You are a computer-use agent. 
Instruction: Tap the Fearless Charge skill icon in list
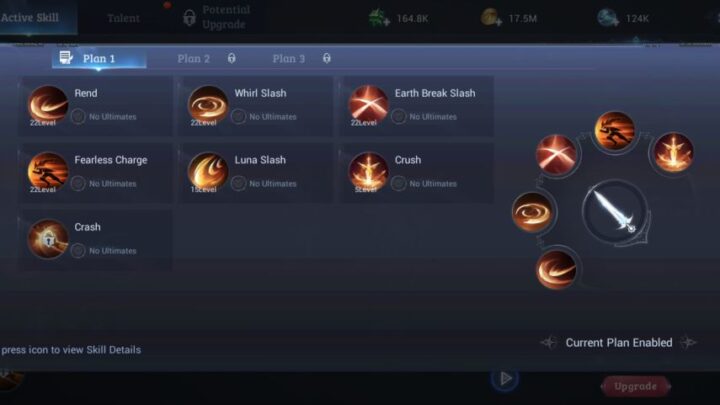pos(48,172)
